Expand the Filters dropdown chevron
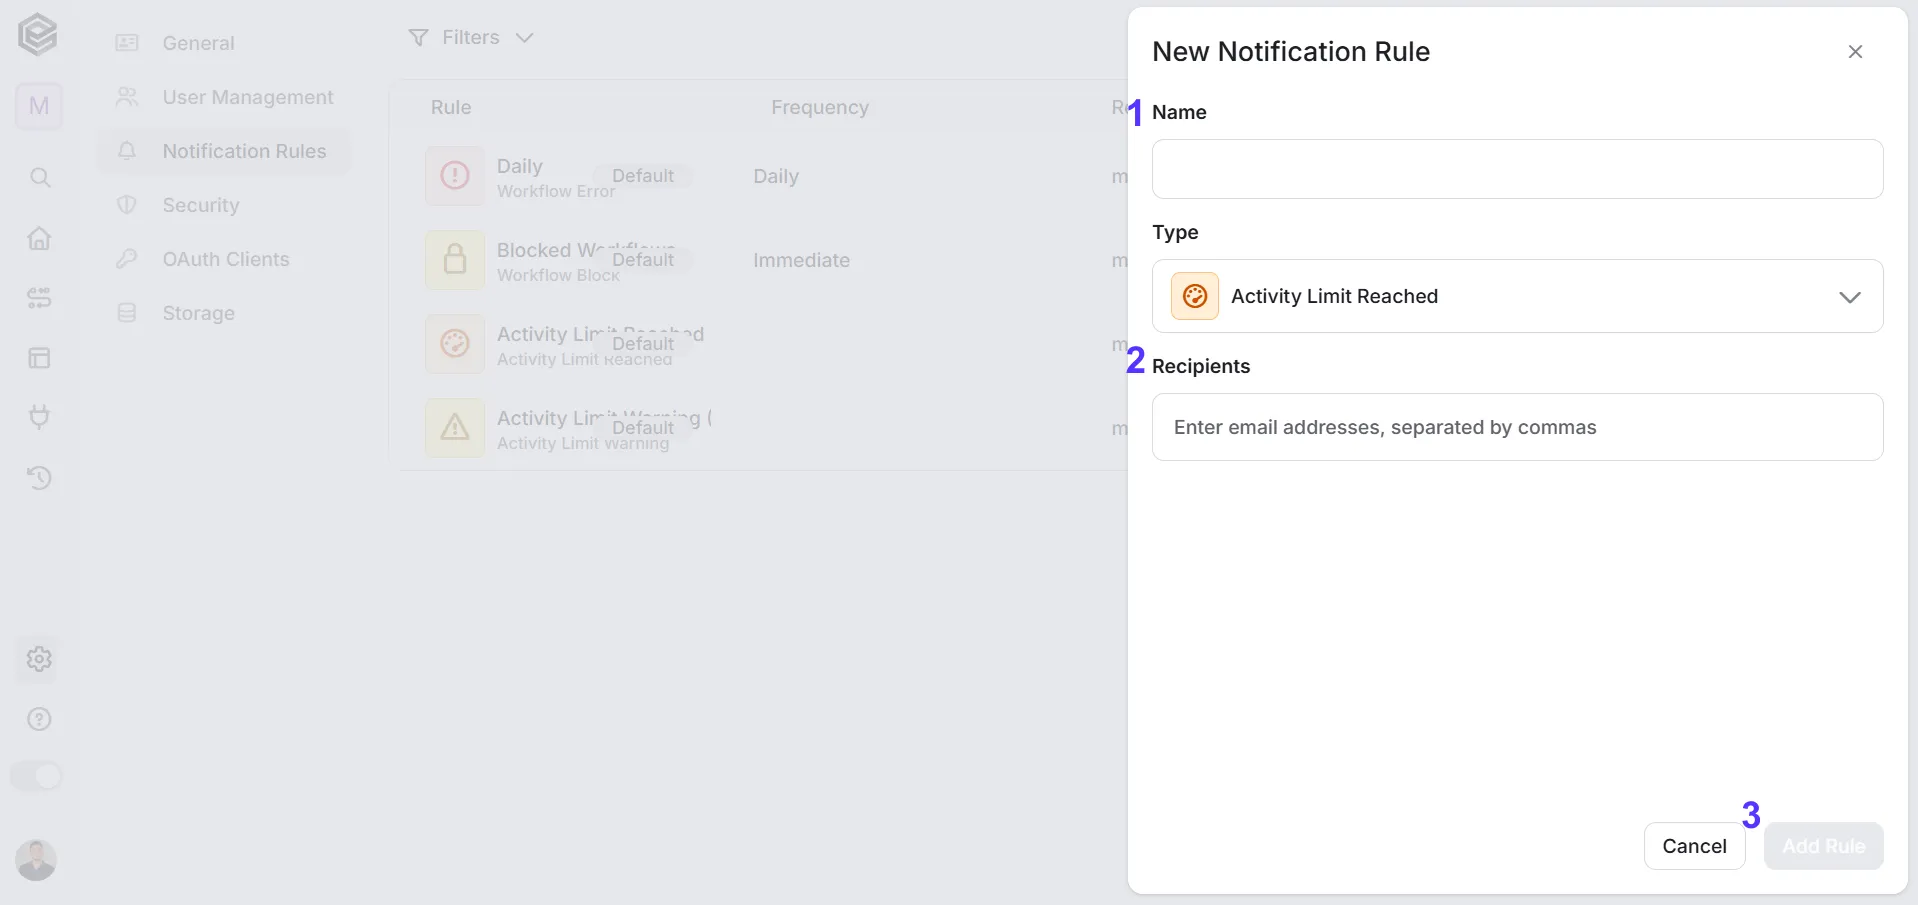The height and width of the screenshot is (905, 1918). [525, 38]
